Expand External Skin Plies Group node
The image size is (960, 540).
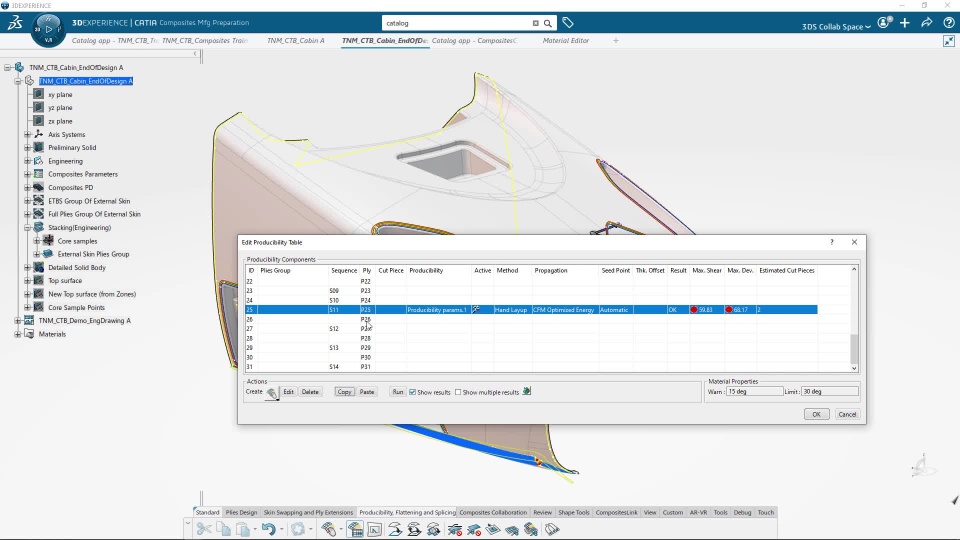coord(37,254)
